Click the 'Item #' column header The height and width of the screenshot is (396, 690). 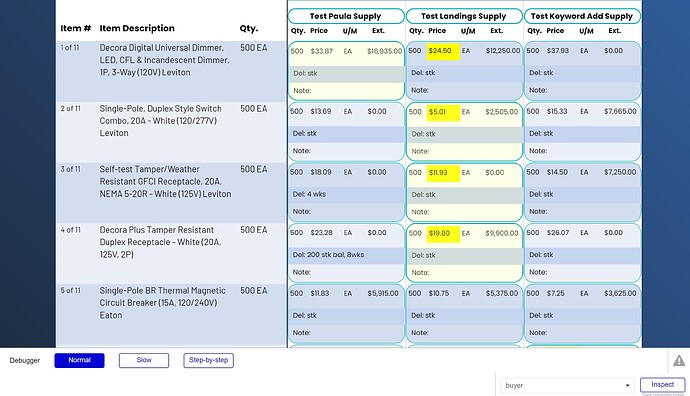(x=76, y=28)
